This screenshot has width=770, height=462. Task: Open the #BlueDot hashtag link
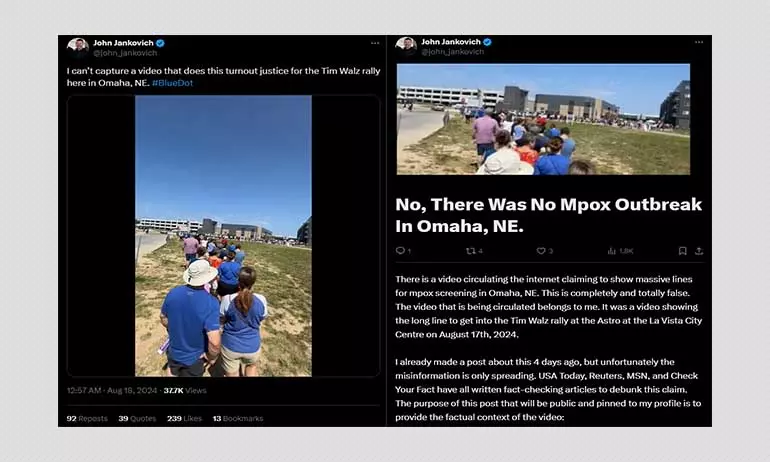(x=172, y=83)
